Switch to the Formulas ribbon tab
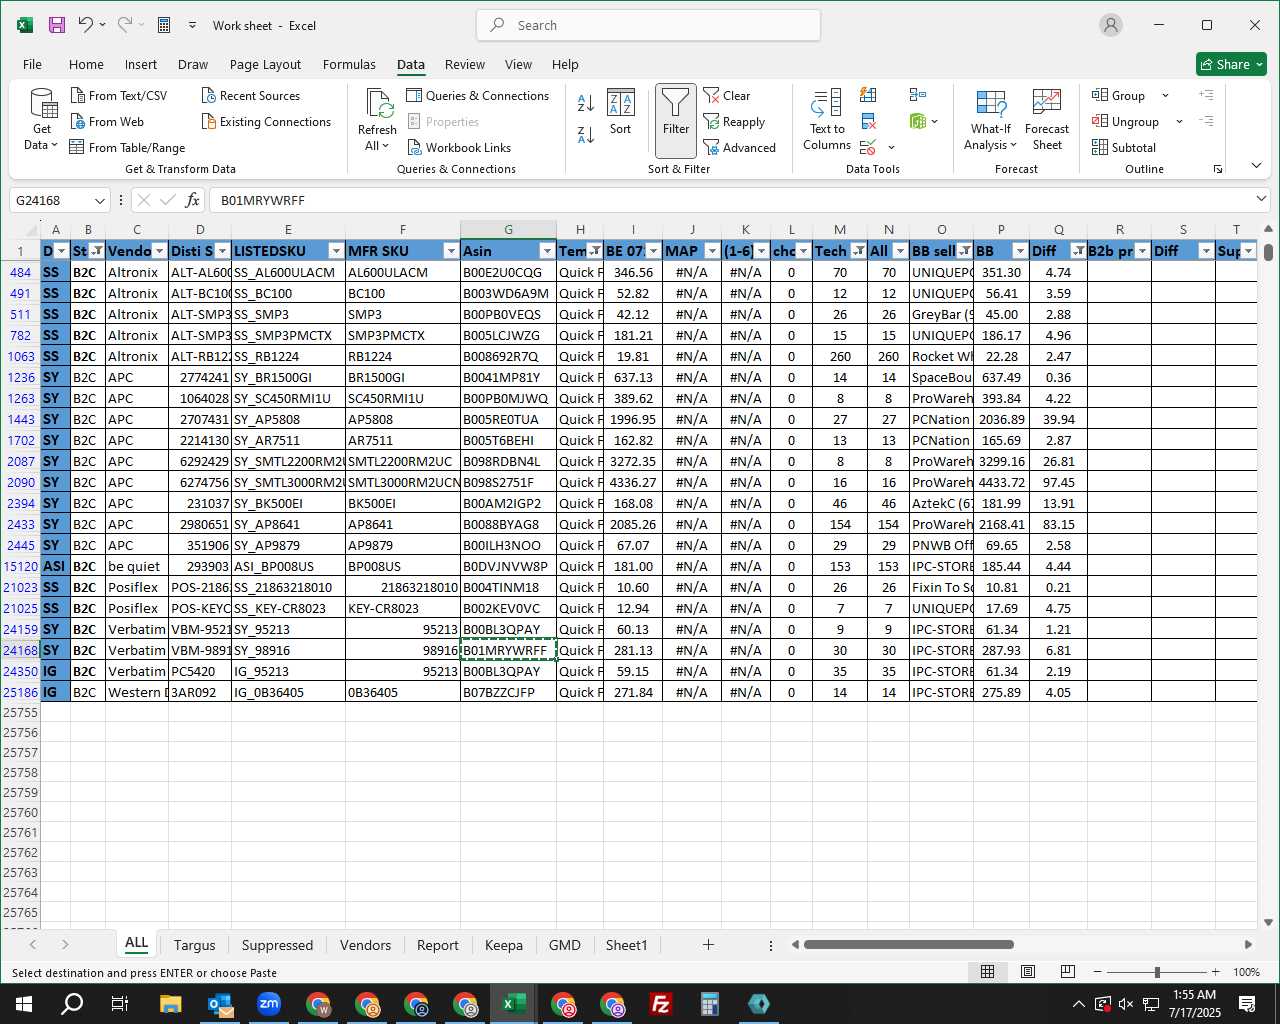The width and height of the screenshot is (1280, 1024). [x=349, y=64]
